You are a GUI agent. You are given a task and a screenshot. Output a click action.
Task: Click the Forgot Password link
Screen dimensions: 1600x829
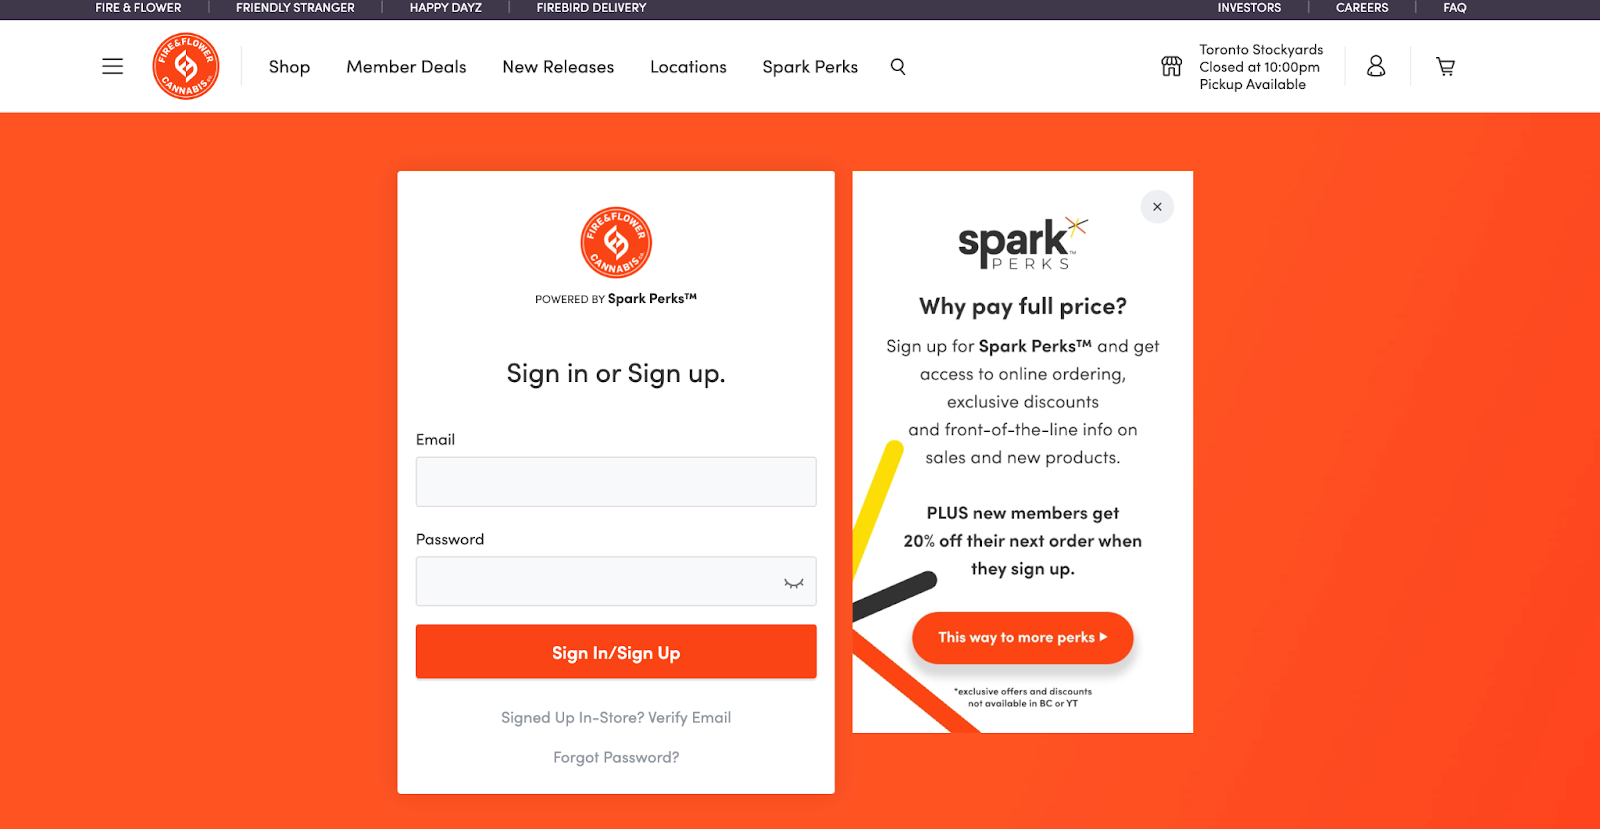coord(616,758)
